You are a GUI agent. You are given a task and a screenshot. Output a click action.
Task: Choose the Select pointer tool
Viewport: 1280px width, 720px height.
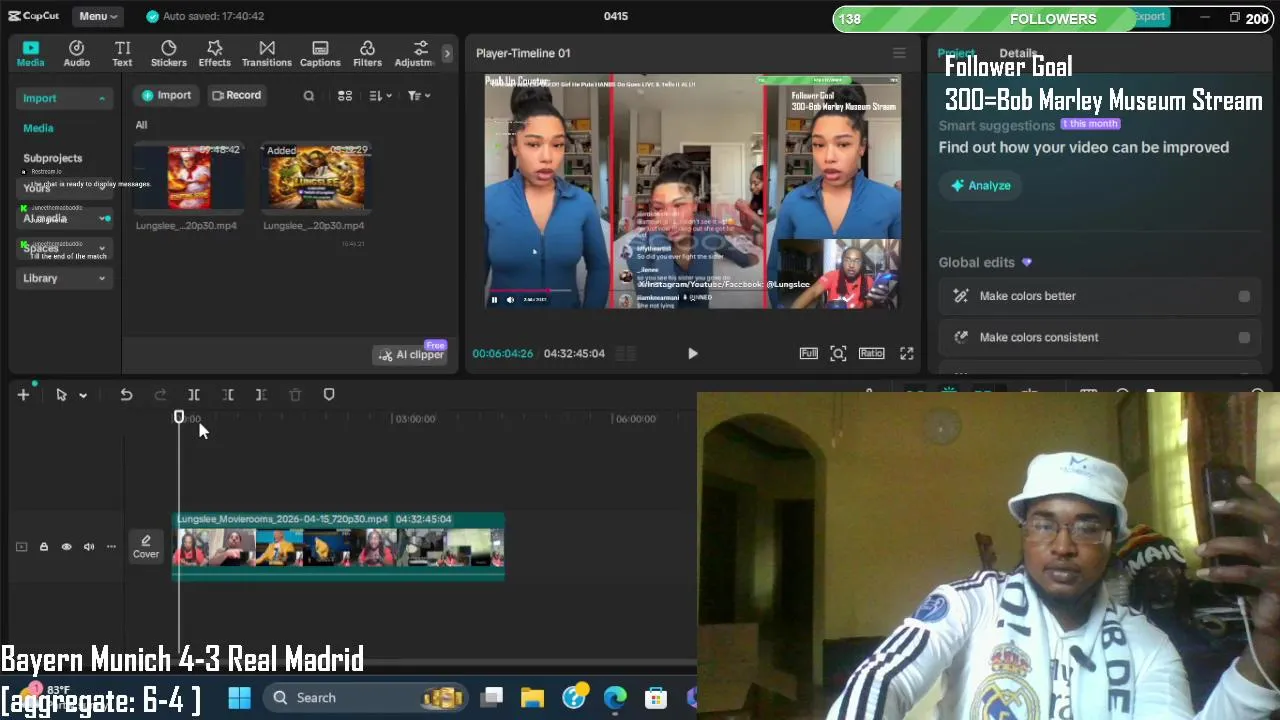pyautogui.click(x=61, y=395)
